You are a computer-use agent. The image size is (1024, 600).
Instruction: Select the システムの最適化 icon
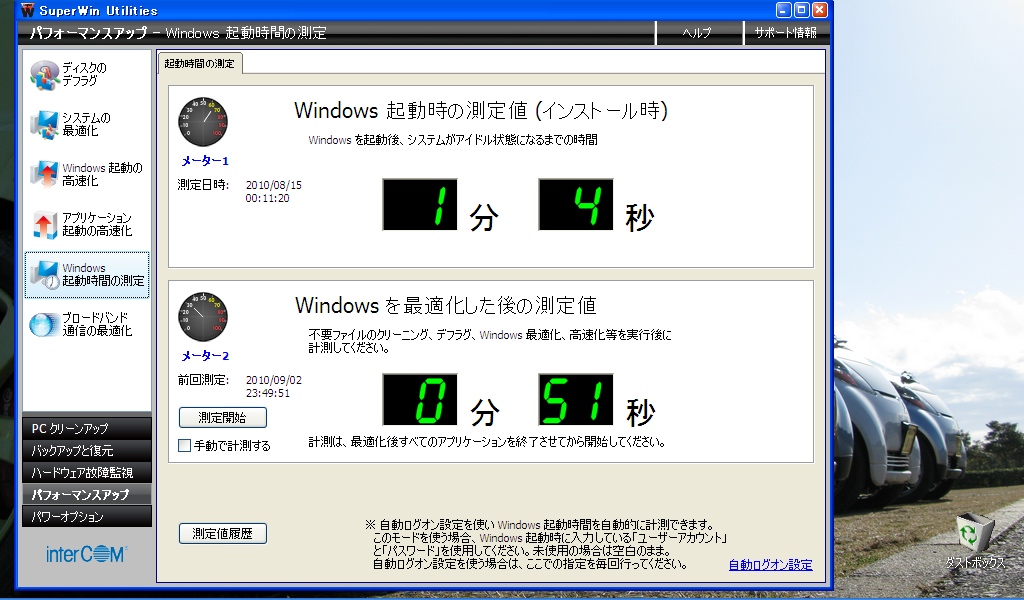click(44, 125)
